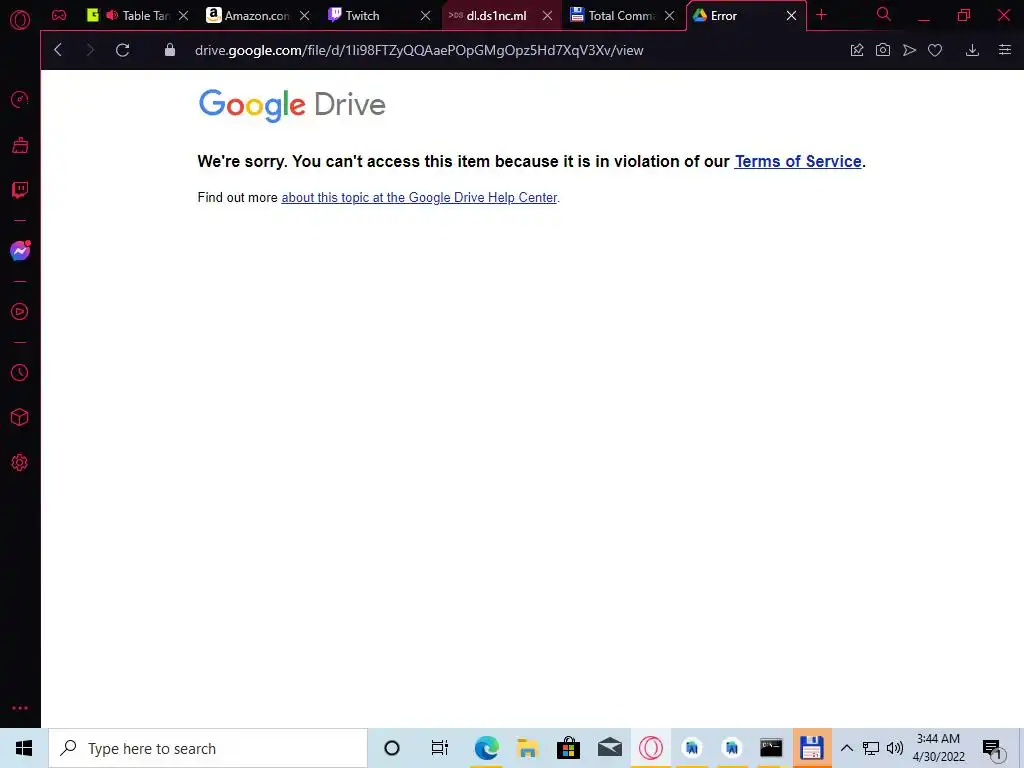Open Task View on taskbar

(x=440, y=748)
